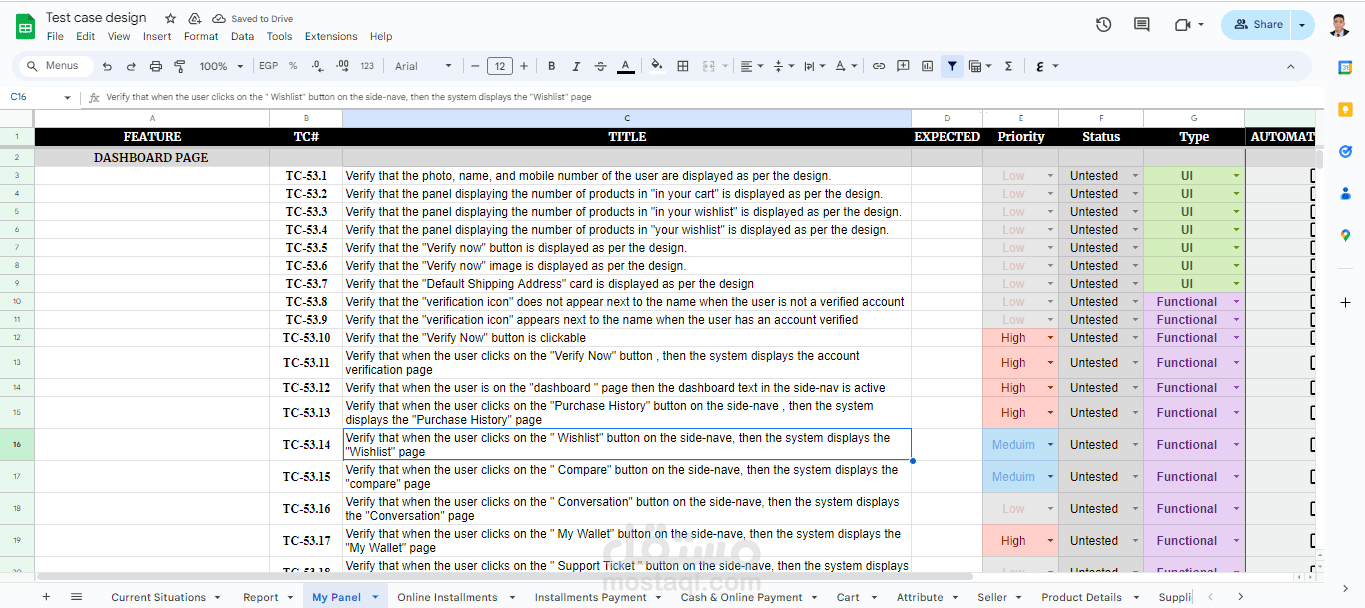Image resolution: width=1365 pixels, height=608 pixels.
Task: Open Google Maps side panel icon
Action: click(x=1345, y=235)
